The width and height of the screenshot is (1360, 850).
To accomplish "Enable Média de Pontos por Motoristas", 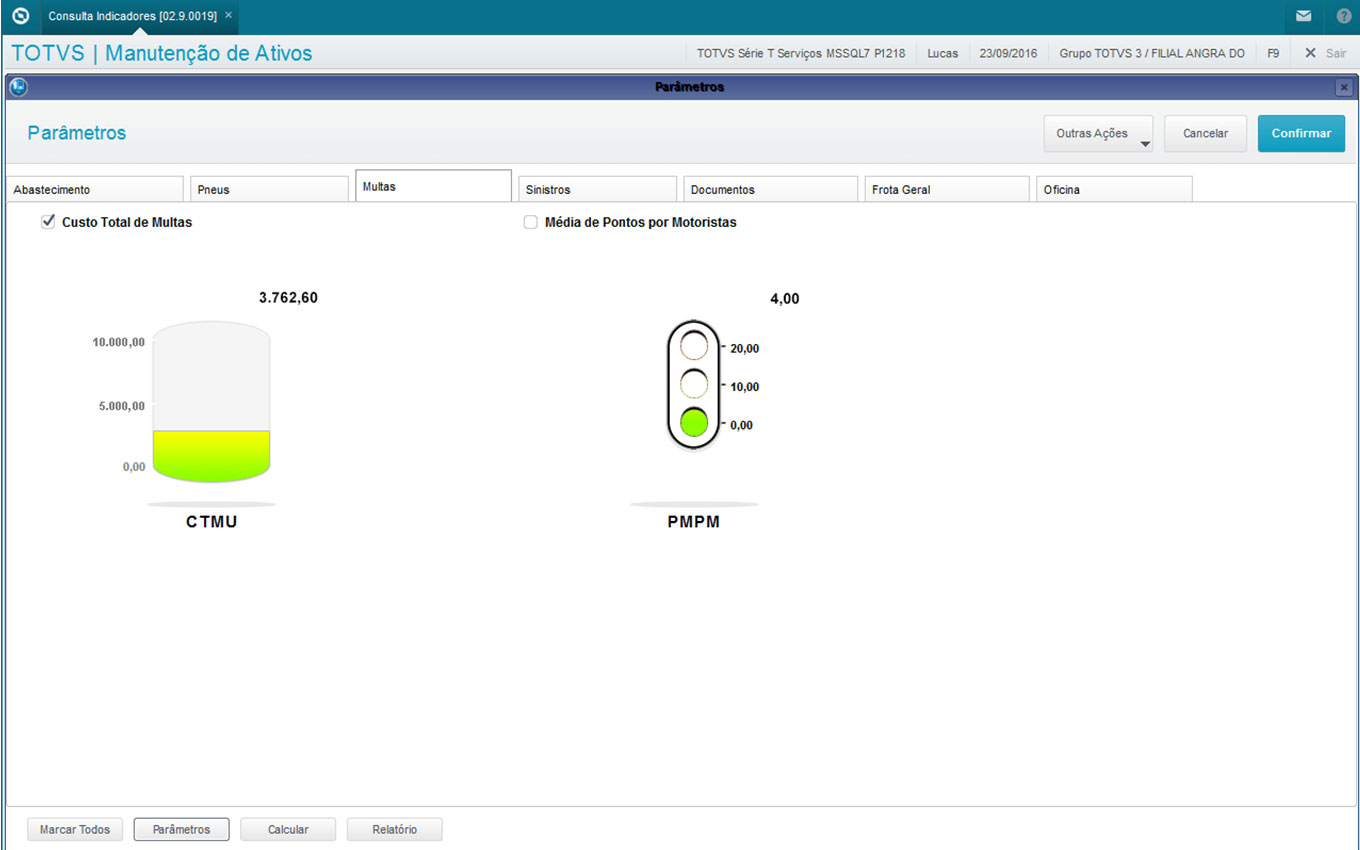I will point(531,223).
